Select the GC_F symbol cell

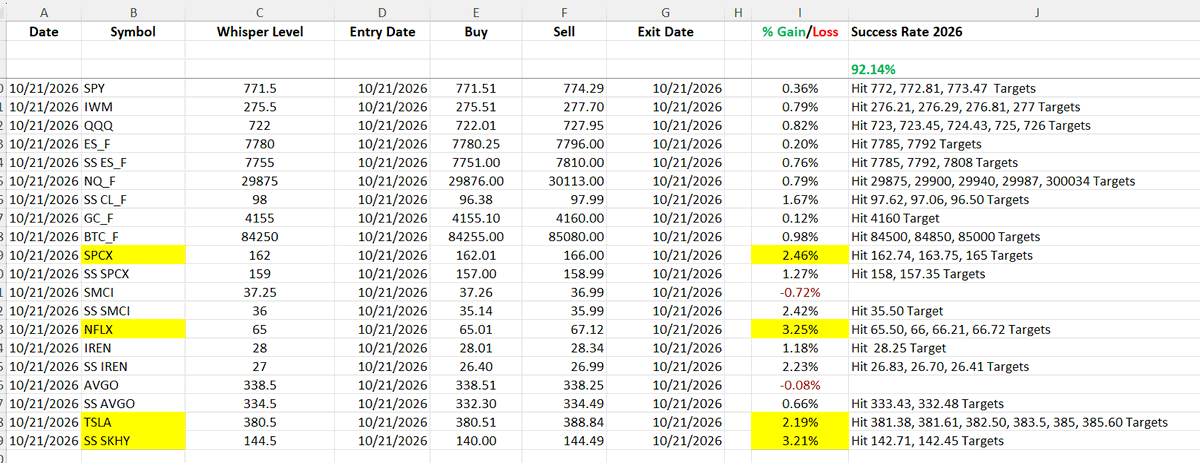pyautogui.click(x=134, y=218)
